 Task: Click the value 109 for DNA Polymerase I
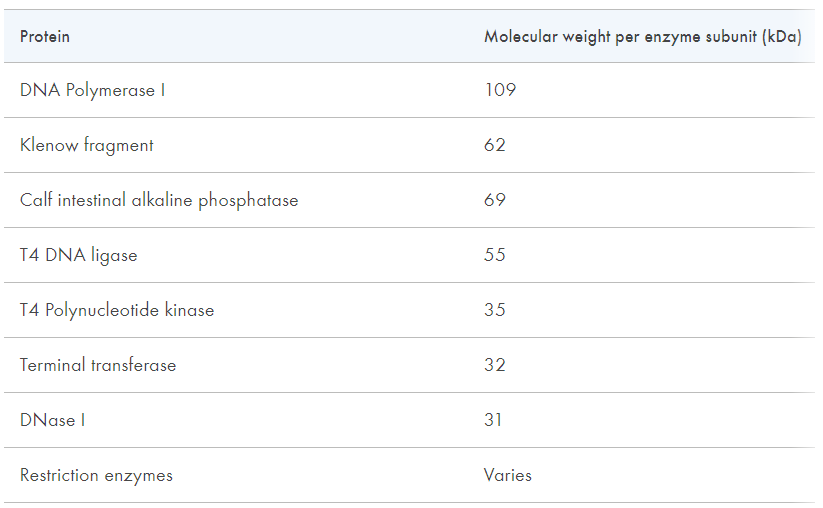[x=500, y=90]
